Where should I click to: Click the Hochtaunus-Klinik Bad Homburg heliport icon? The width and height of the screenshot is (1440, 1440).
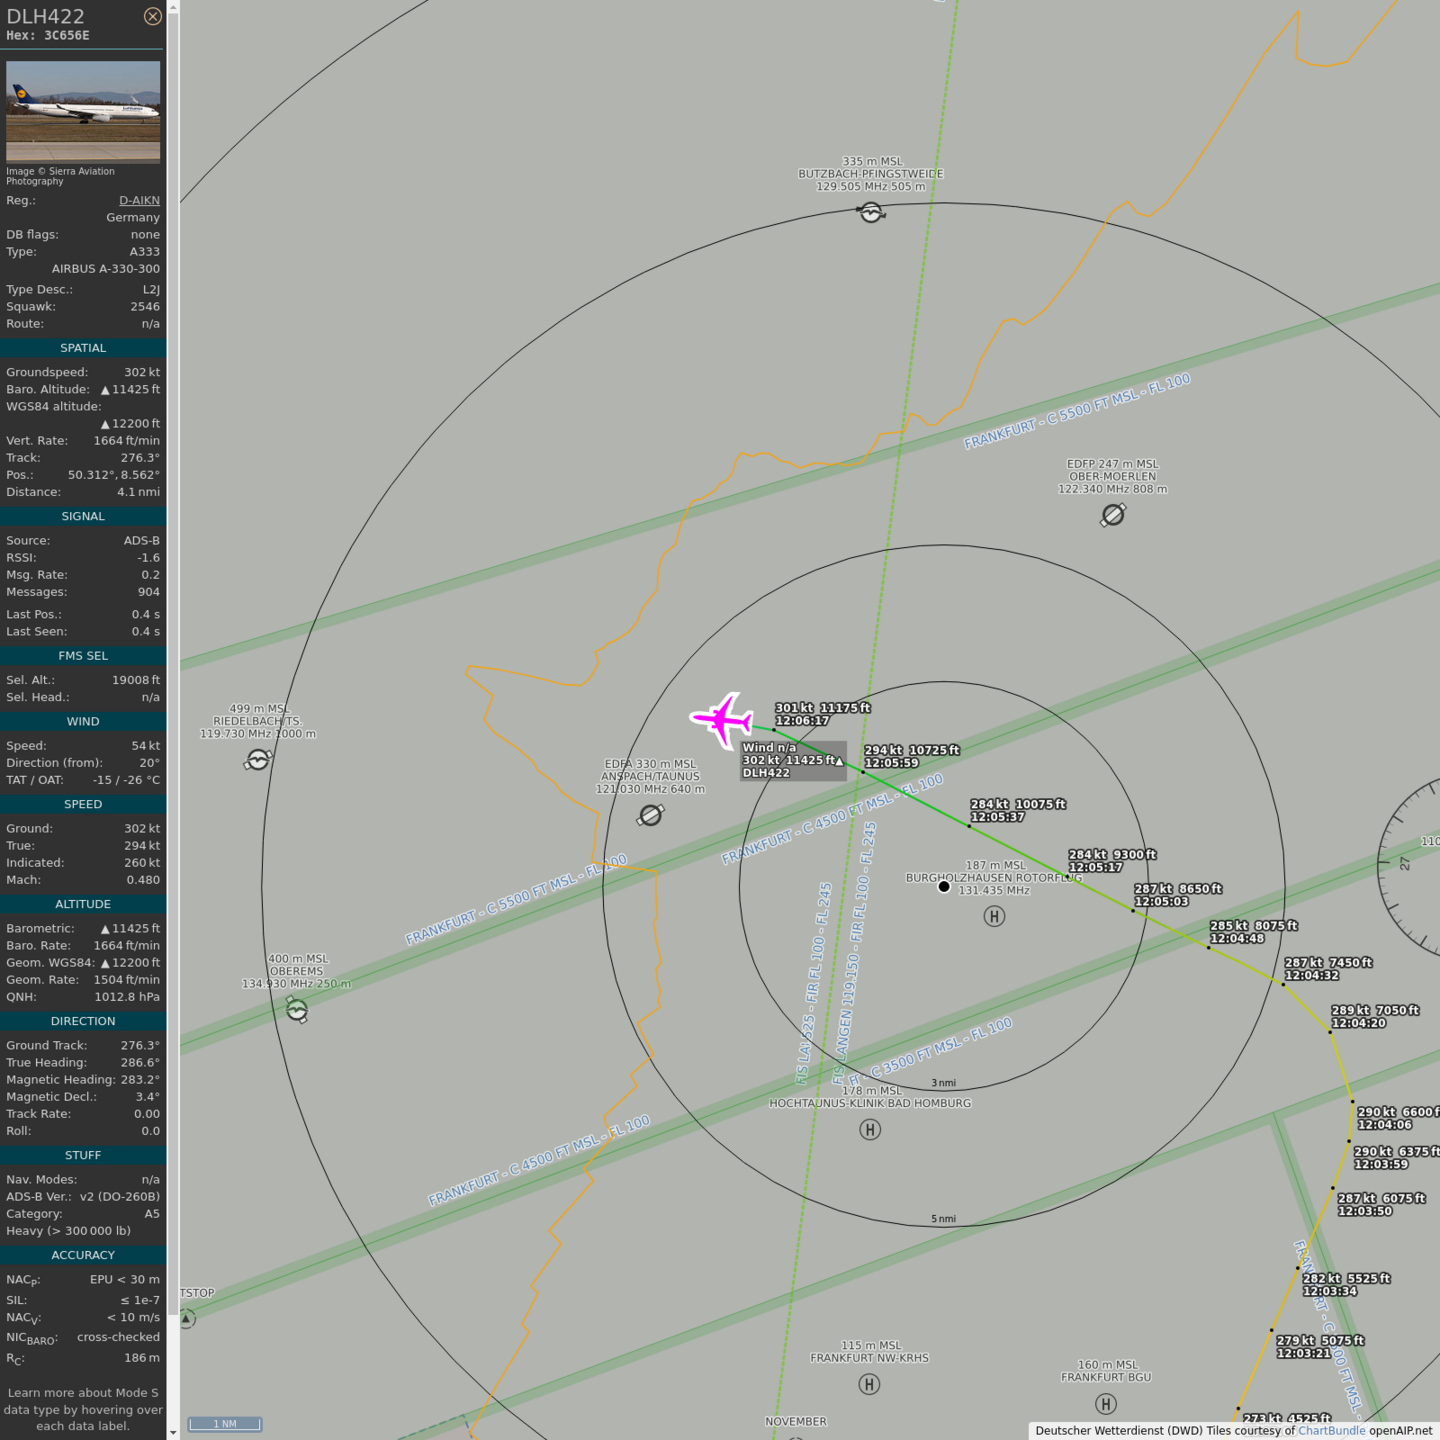870,1130
